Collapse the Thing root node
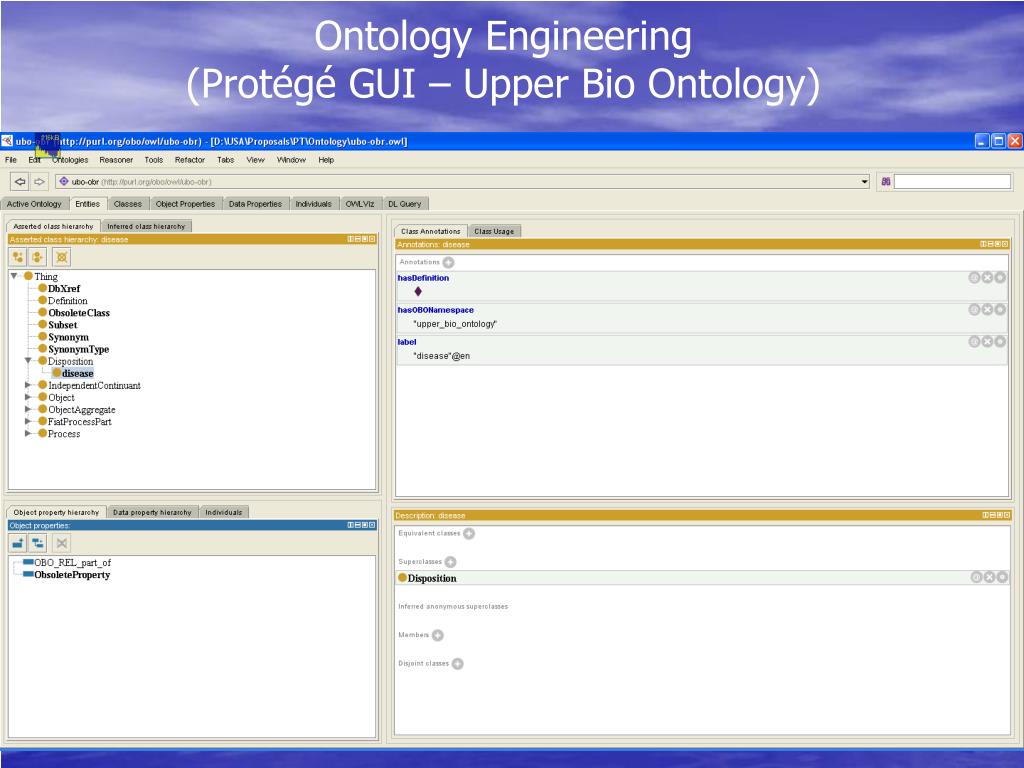Viewport: 1024px width, 768px height. (14, 276)
